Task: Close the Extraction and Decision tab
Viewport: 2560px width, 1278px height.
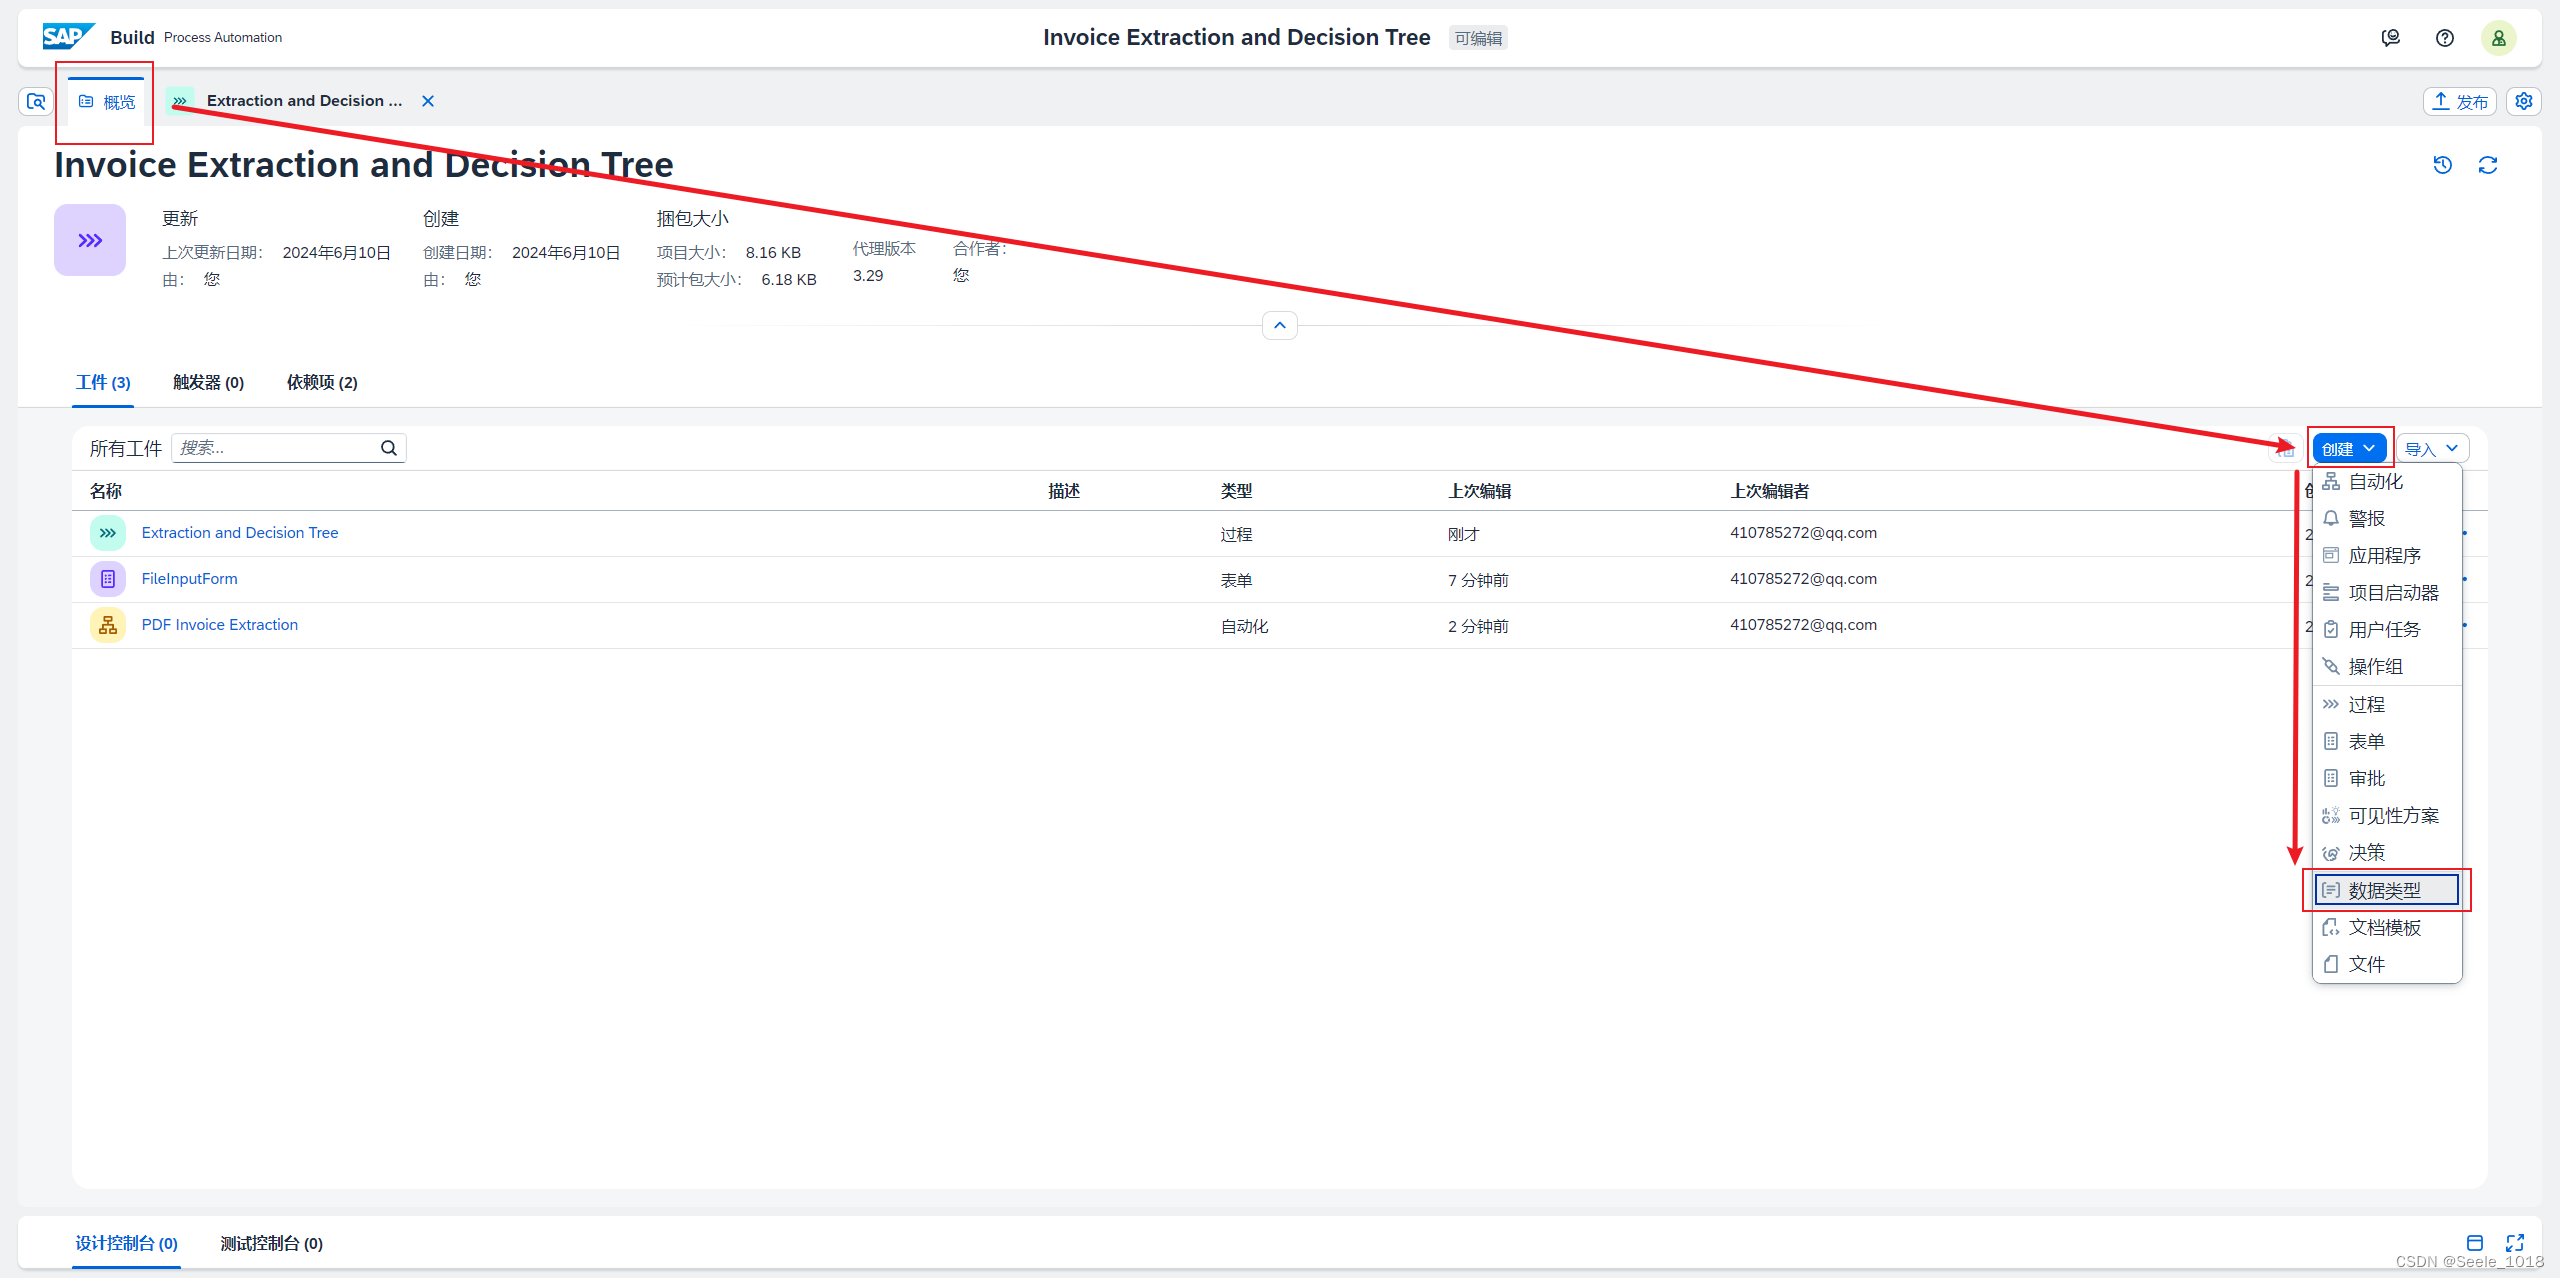Action: coord(428,101)
